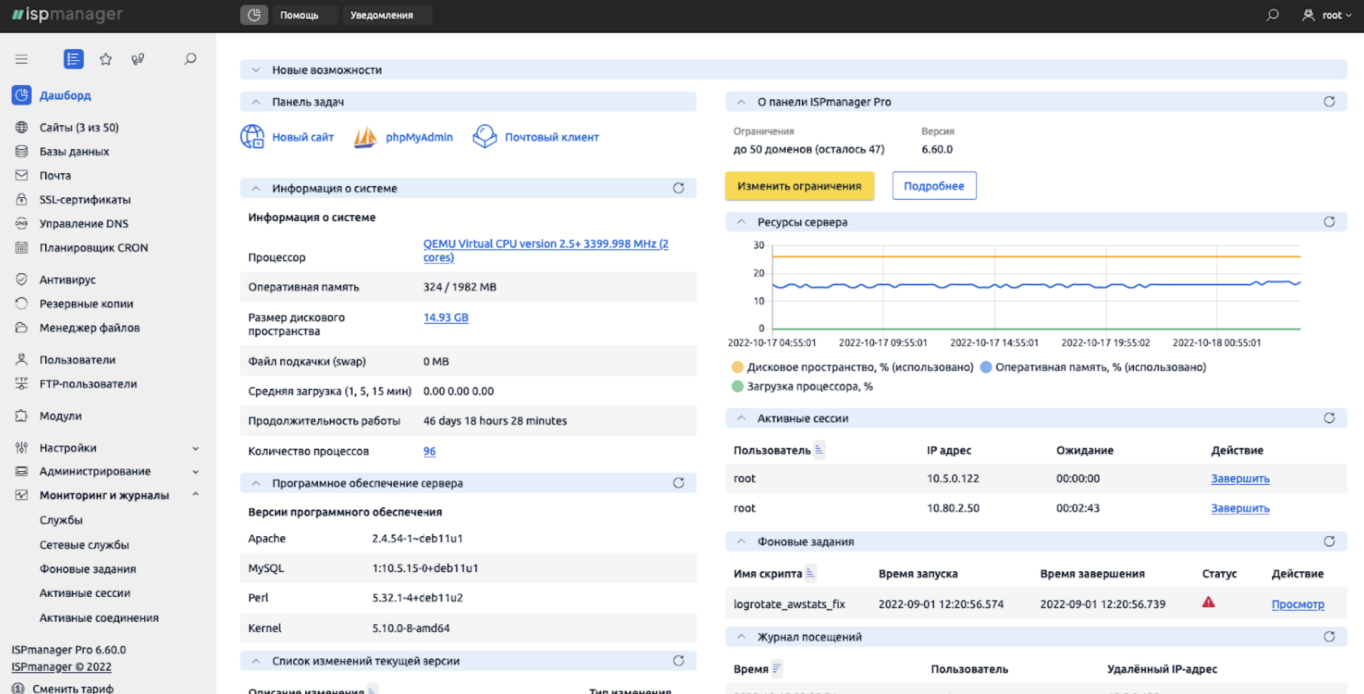Click the ISPmanager logo
This screenshot has height=694, width=1364.
click(67, 15)
